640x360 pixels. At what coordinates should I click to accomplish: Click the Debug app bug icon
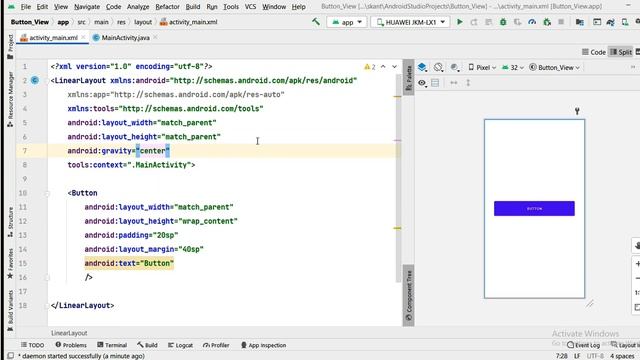click(x=503, y=22)
